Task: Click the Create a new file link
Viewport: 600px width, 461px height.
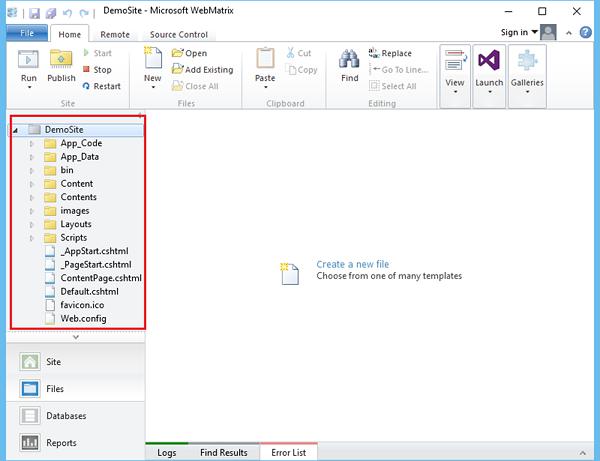Action: click(x=352, y=264)
